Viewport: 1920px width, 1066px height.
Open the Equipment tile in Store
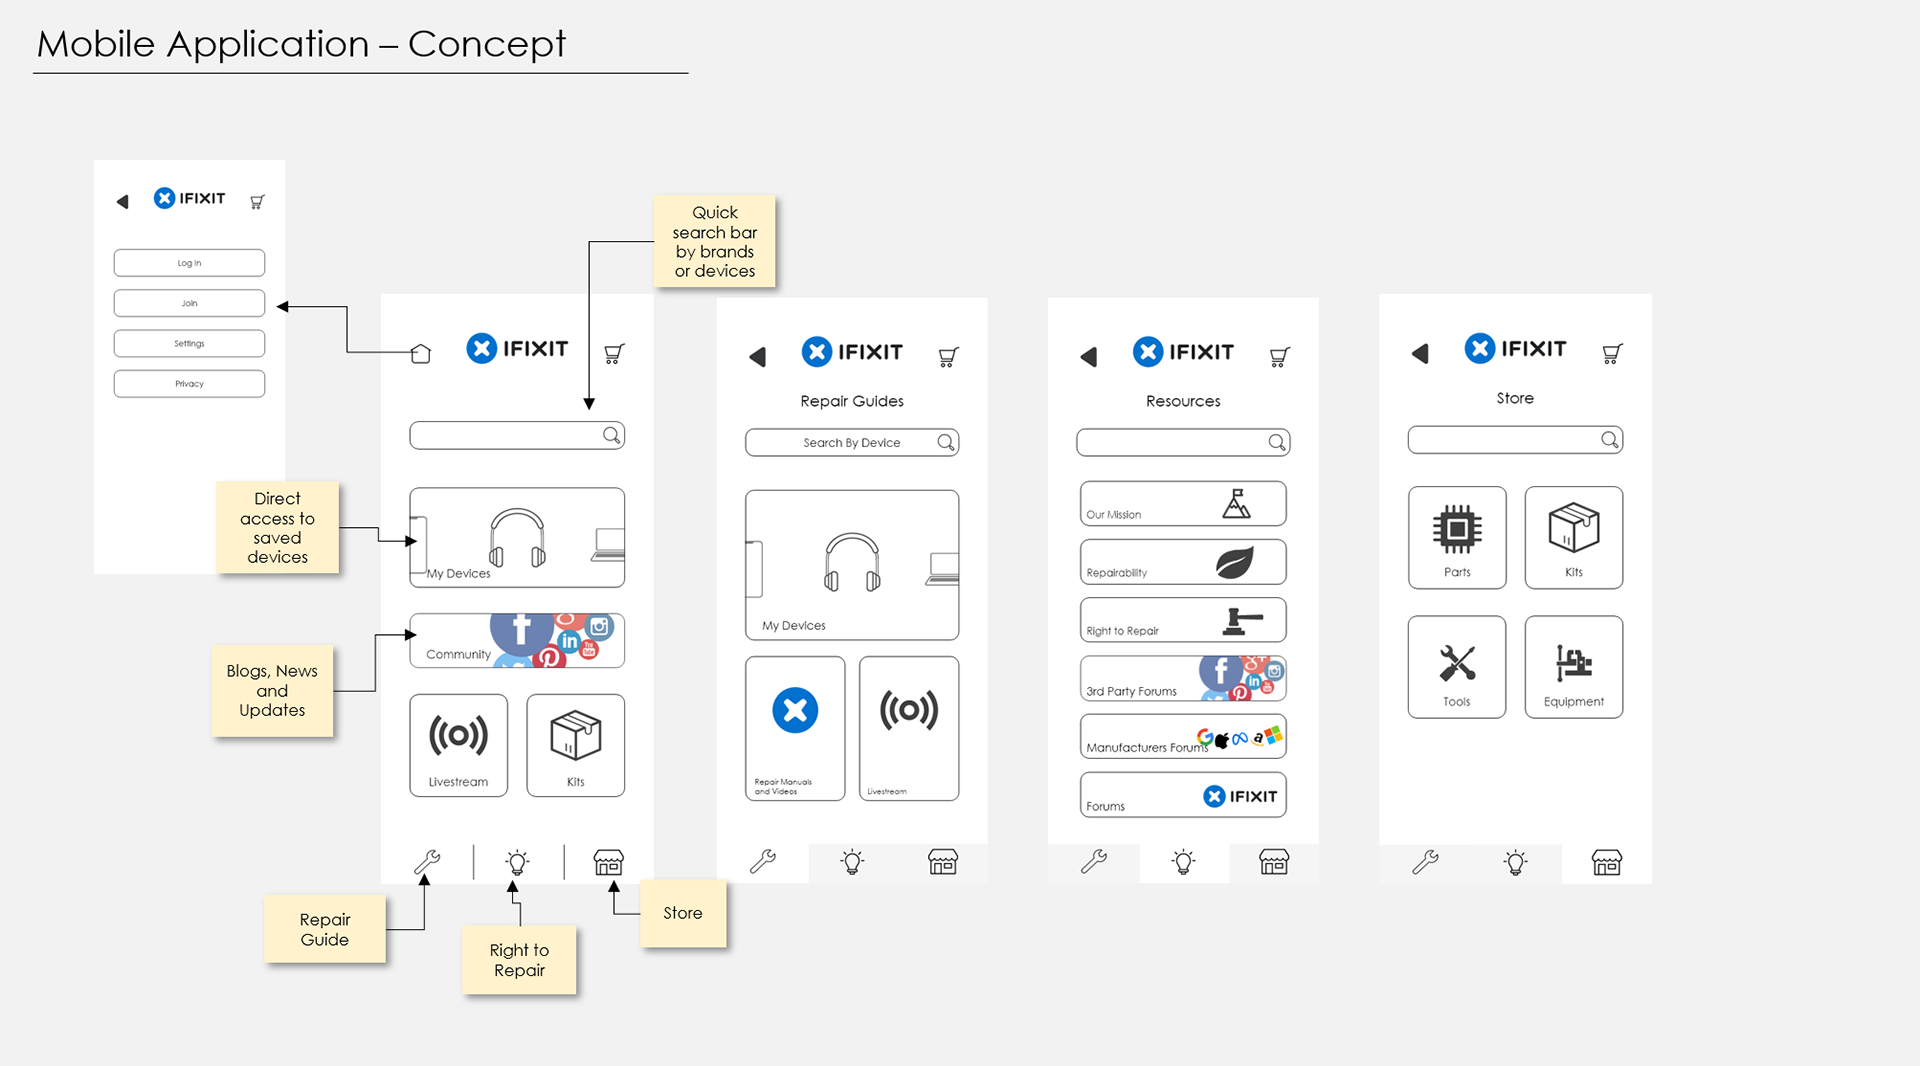click(1574, 667)
